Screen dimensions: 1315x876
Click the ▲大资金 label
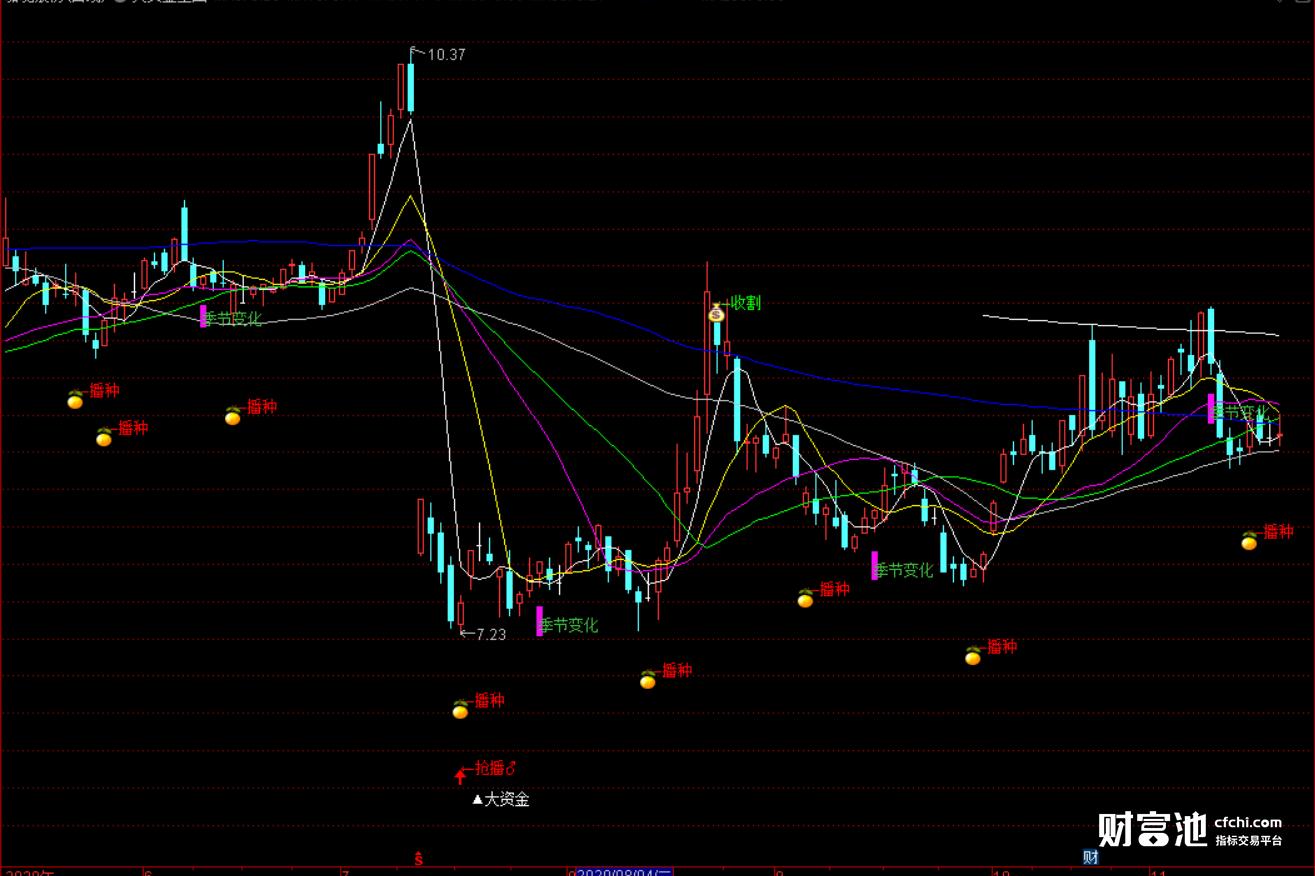(x=501, y=799)
